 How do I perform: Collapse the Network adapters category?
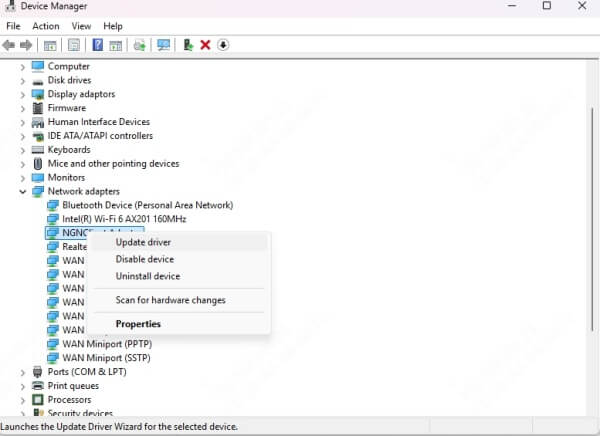click(22, 191)
